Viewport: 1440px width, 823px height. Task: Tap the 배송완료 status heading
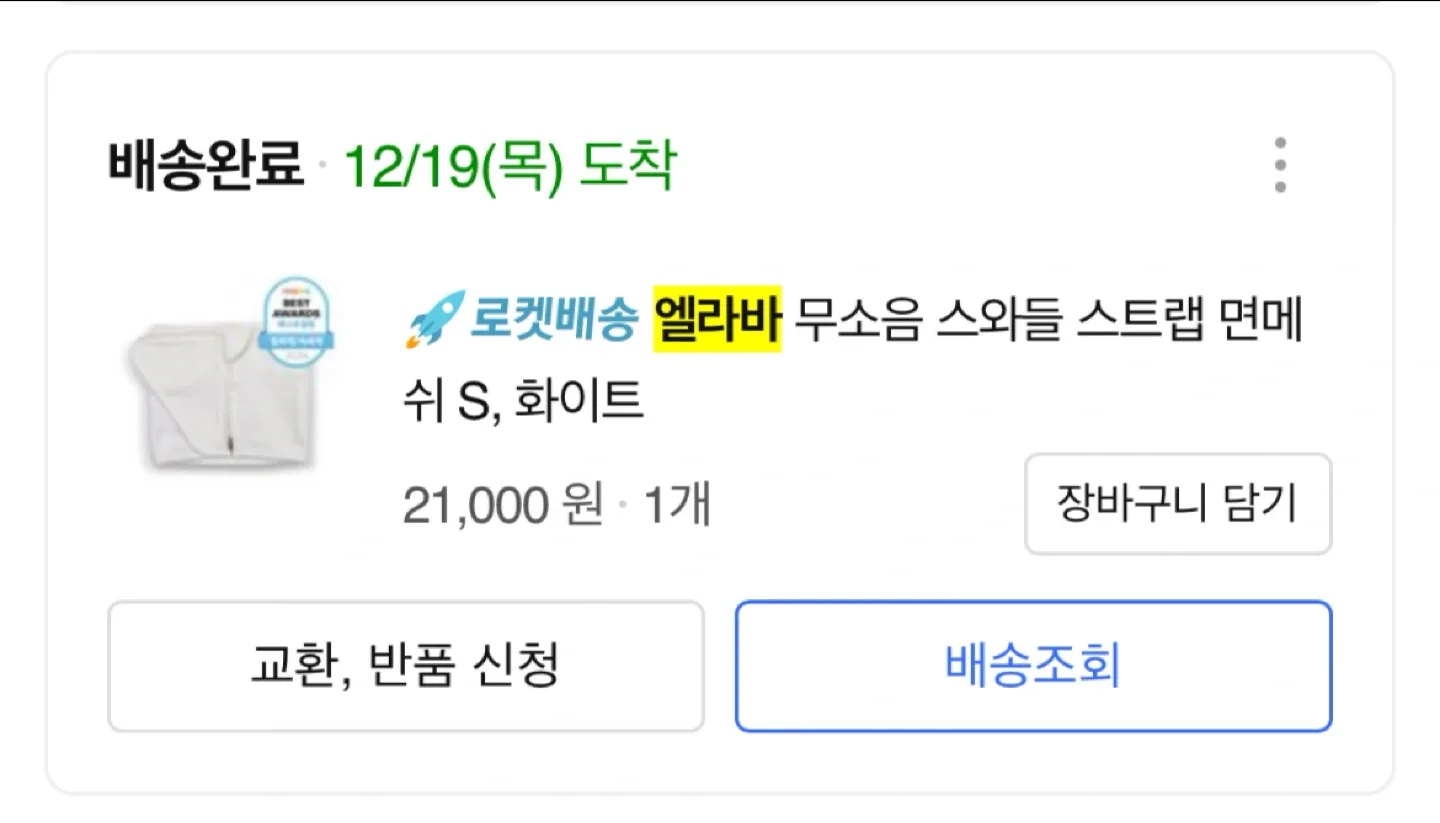(205, 165)
